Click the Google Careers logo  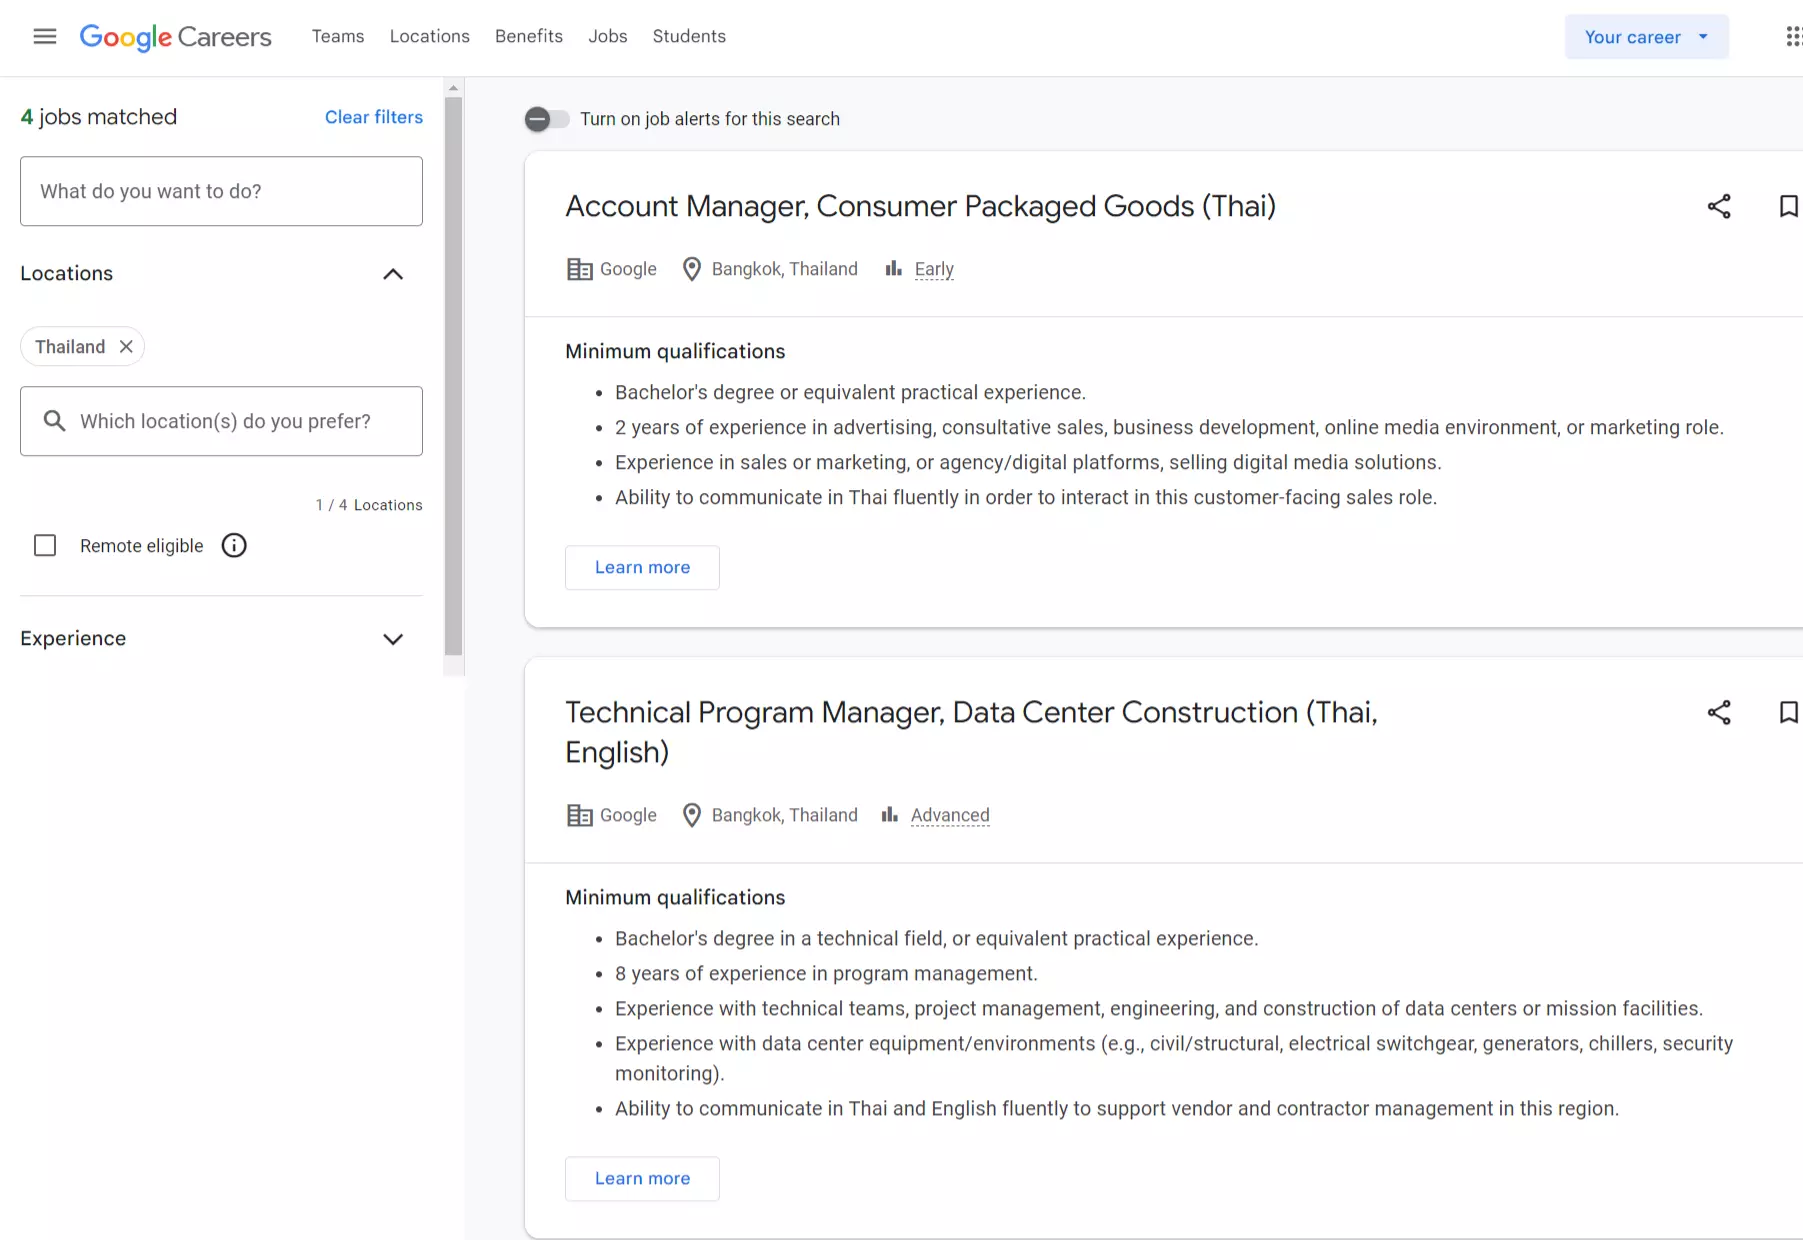[176, 37]
